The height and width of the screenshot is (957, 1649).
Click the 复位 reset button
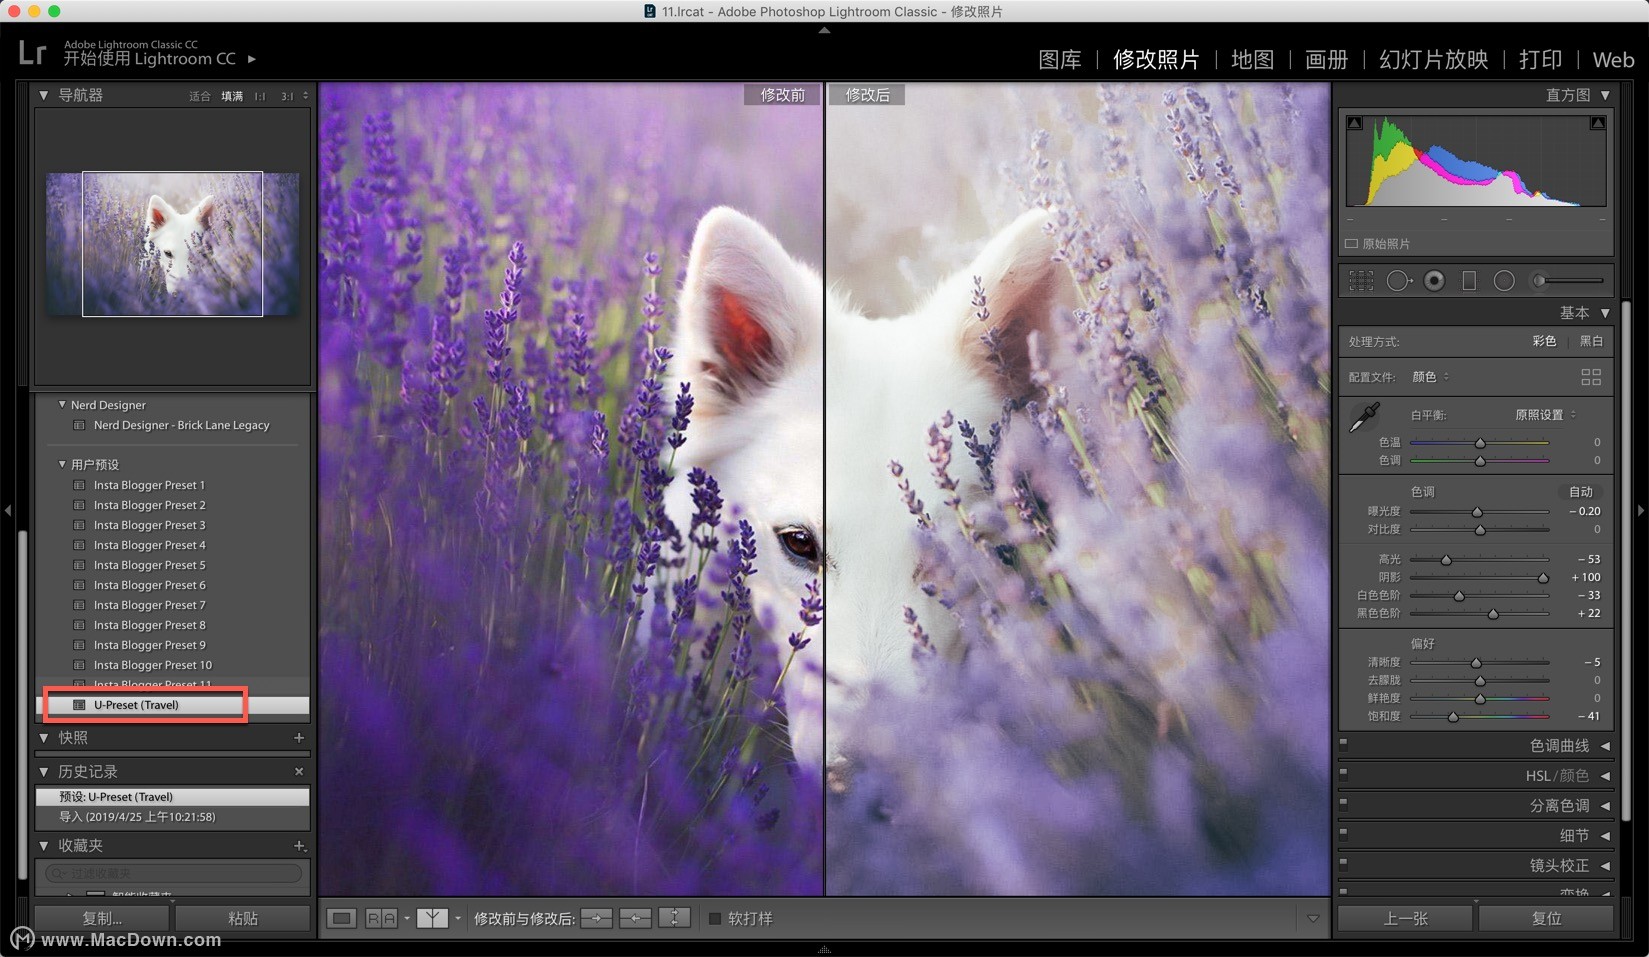1546,918
